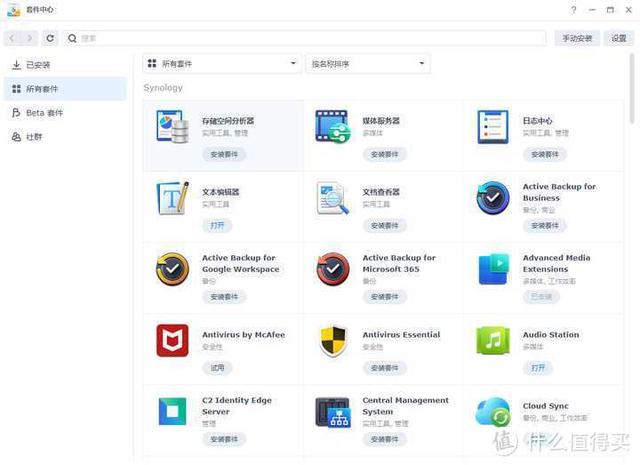The width and height of the screenshot is (640, 465).
Task: Expand the sort by name (按名称排序) dropdown
Action: coord(368,64)
